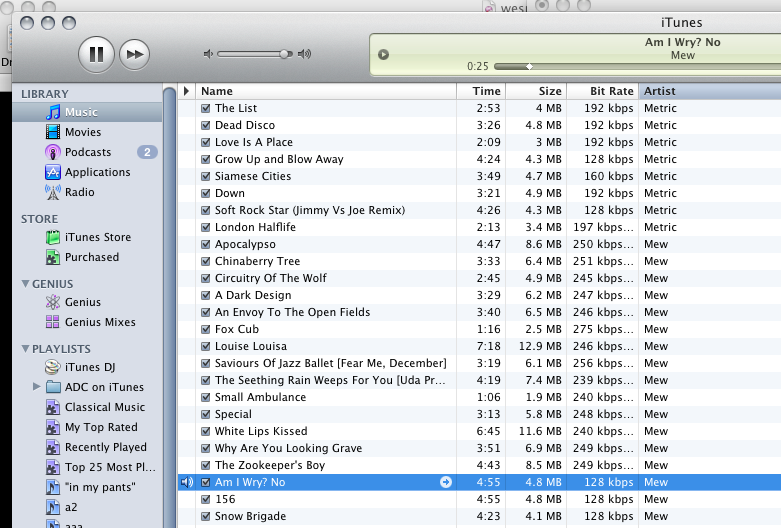Click the low volume speaker icon
This screenshot has width=781, height=528.
coord(208,54)
